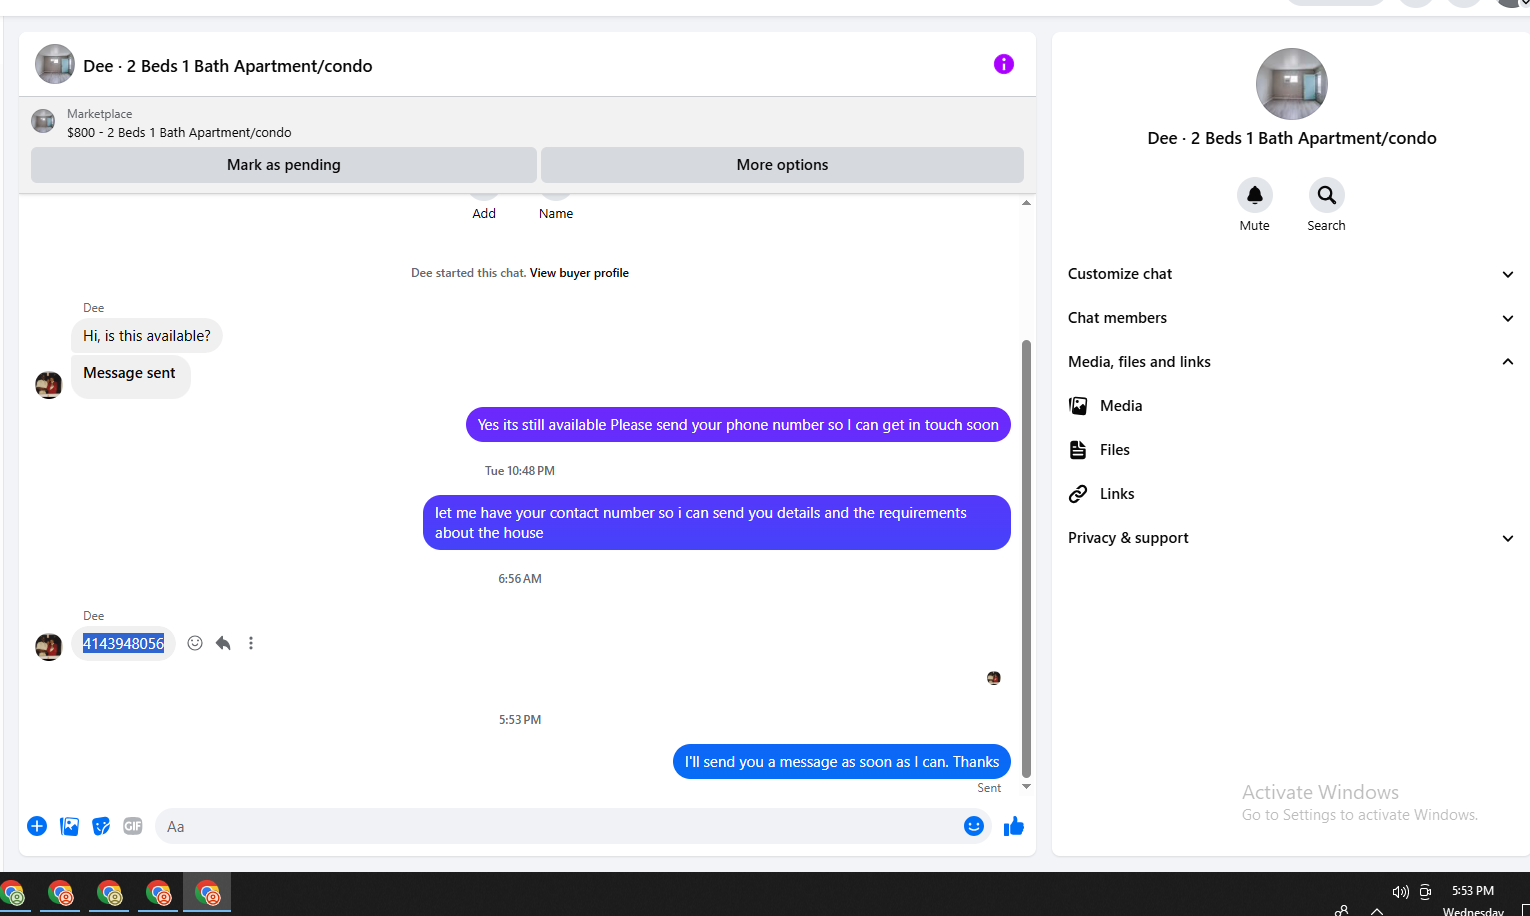Expand Privacy & support section

point(1290,538)
